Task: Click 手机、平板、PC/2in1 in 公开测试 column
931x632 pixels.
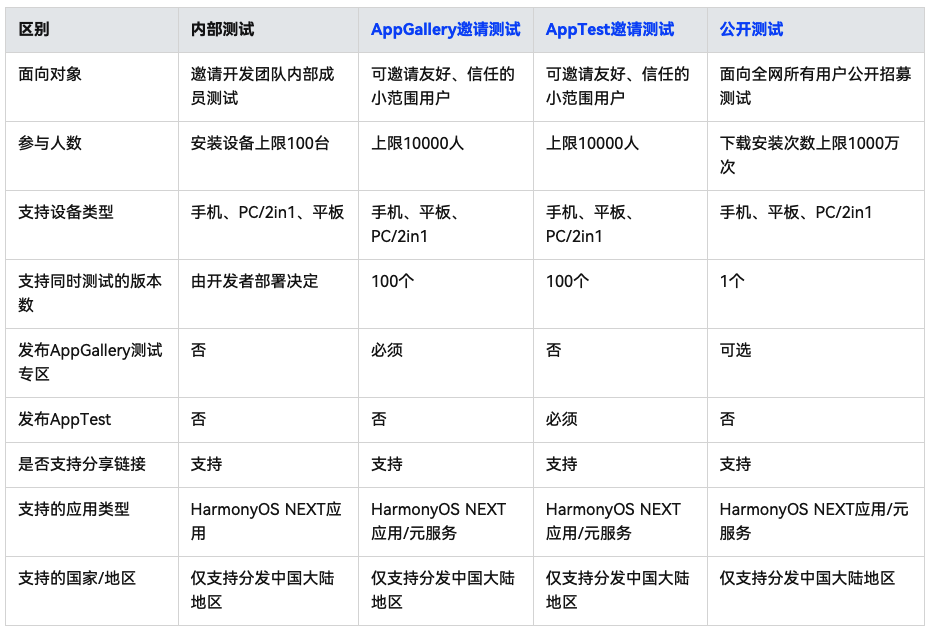Action: [796, 212]
